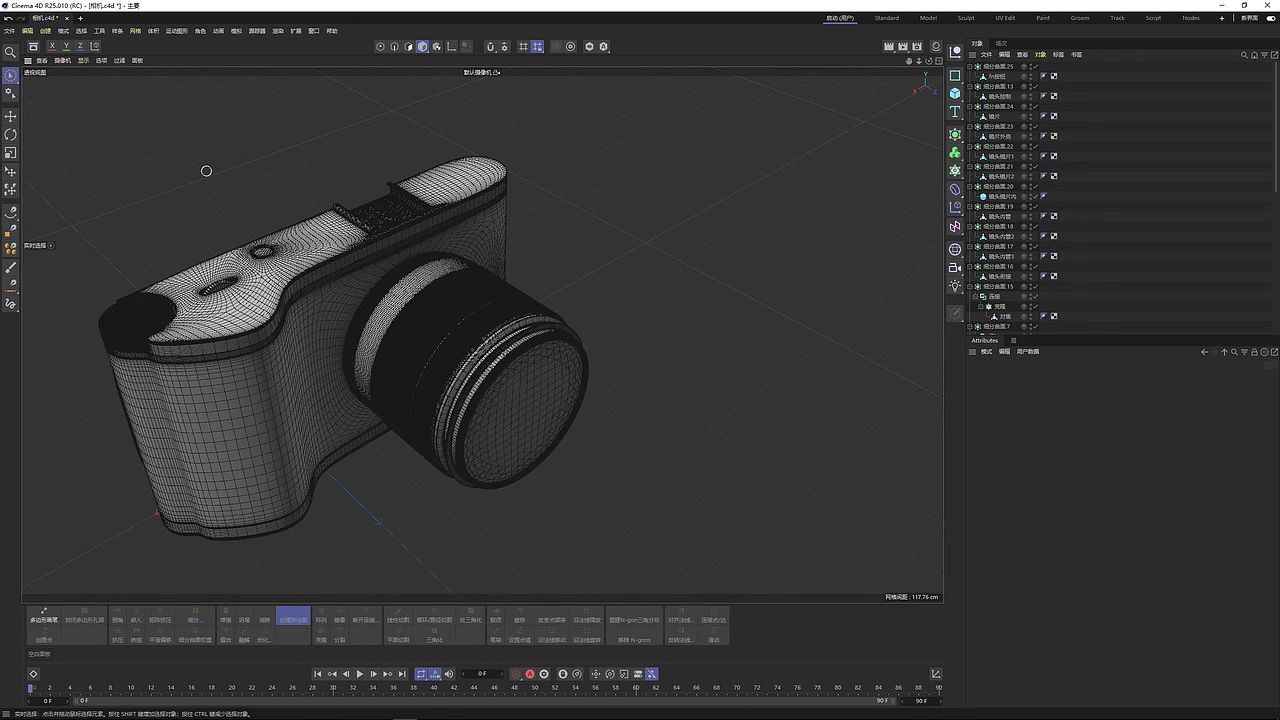Collapse the 细分曲面.25 tree node

pyautogui.click(x=970, y=66)
